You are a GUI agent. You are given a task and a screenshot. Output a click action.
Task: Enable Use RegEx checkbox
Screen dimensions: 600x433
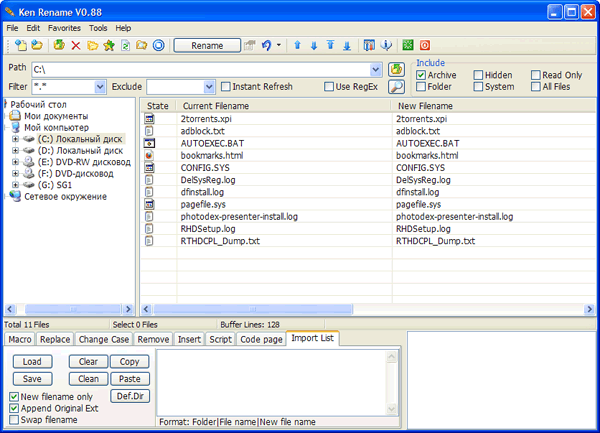coord(329,87)
